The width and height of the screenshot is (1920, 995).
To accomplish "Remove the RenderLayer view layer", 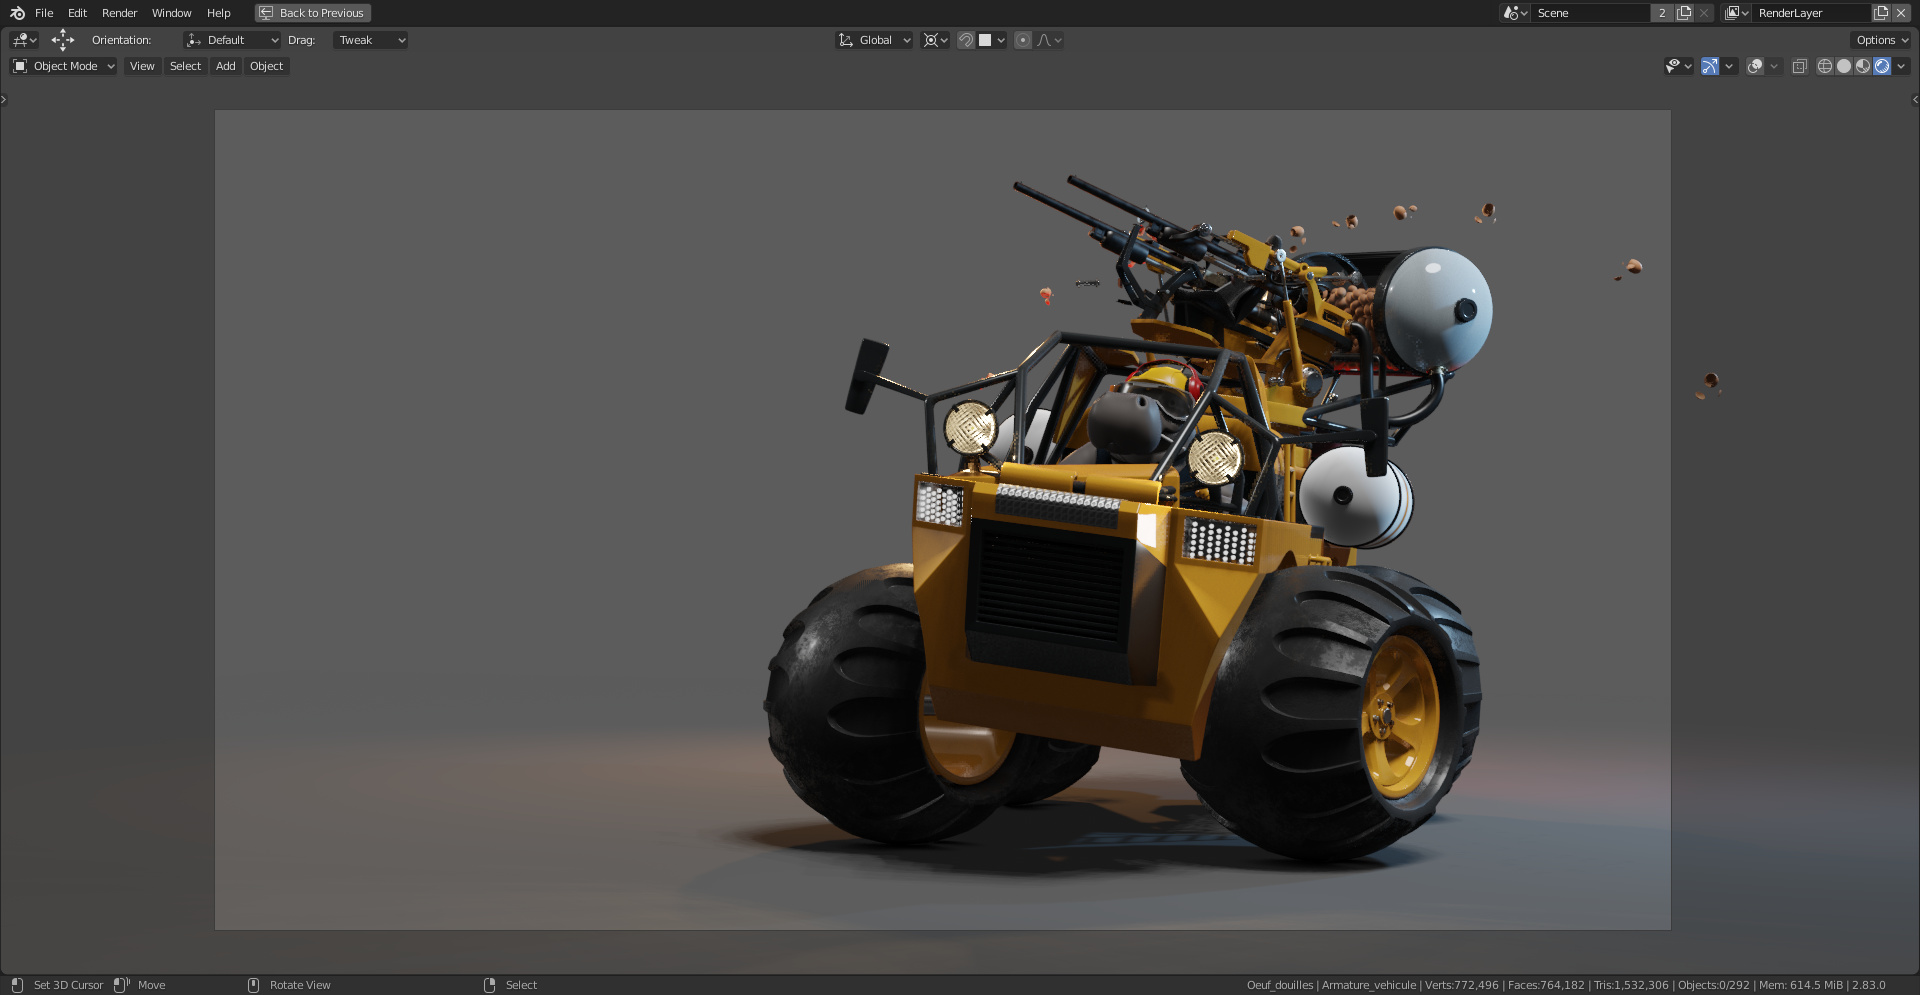I will click(1901, 13).
